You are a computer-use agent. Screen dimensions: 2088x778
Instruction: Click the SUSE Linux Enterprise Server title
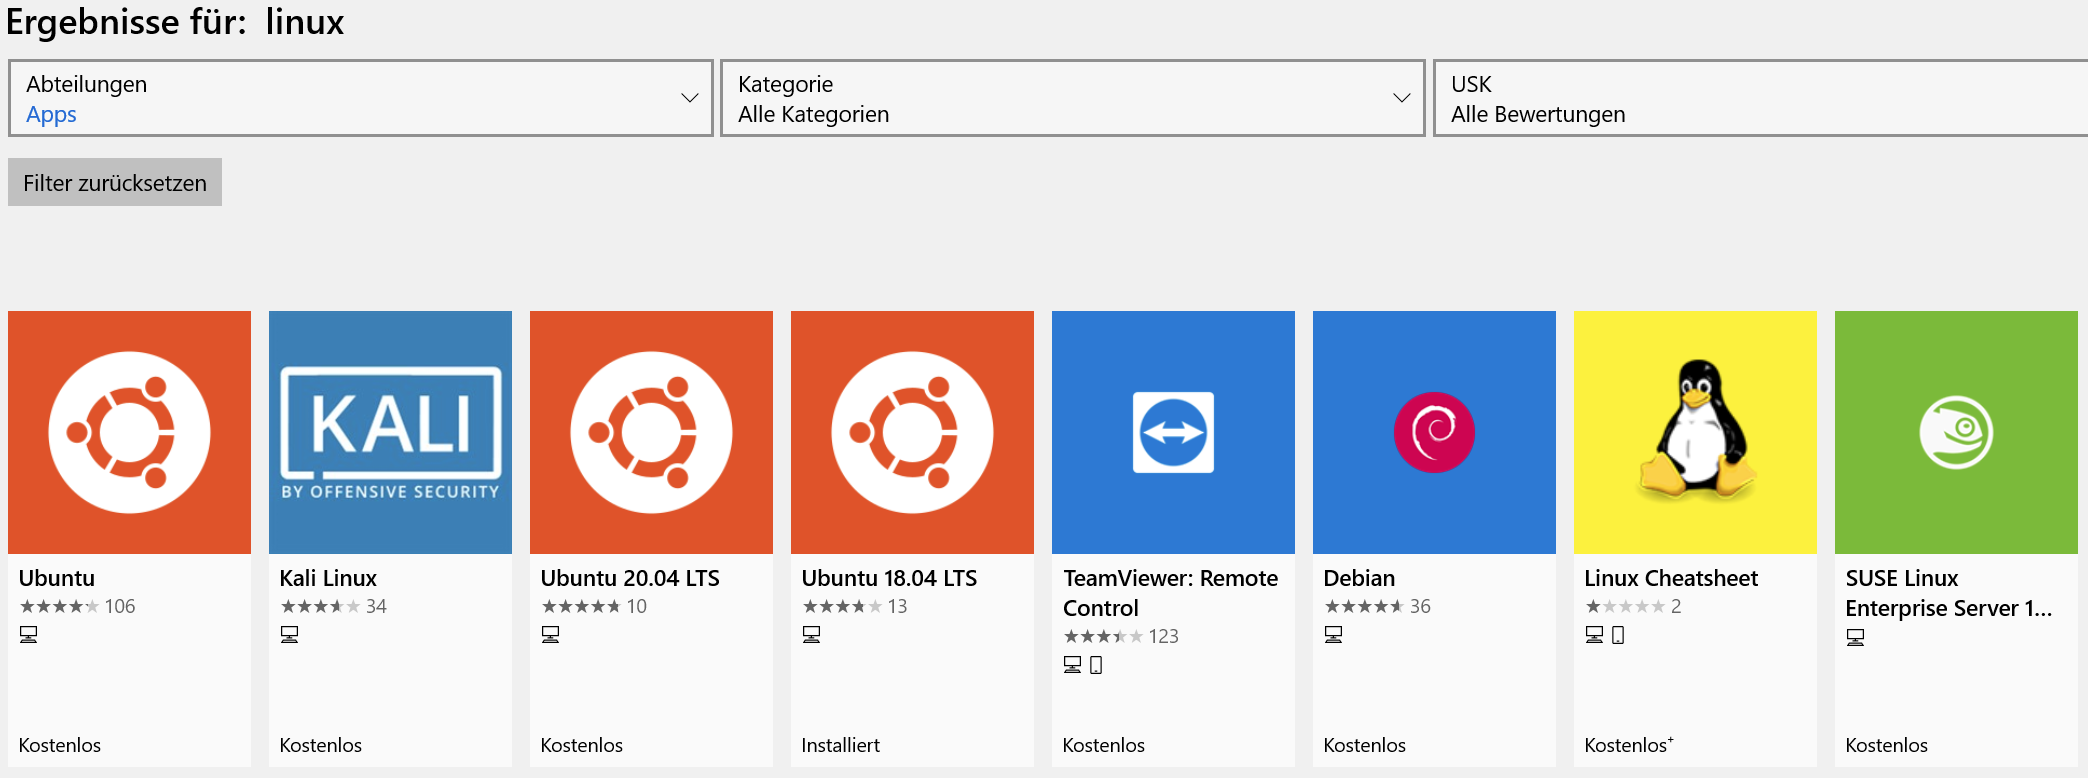pos(1947,593)
